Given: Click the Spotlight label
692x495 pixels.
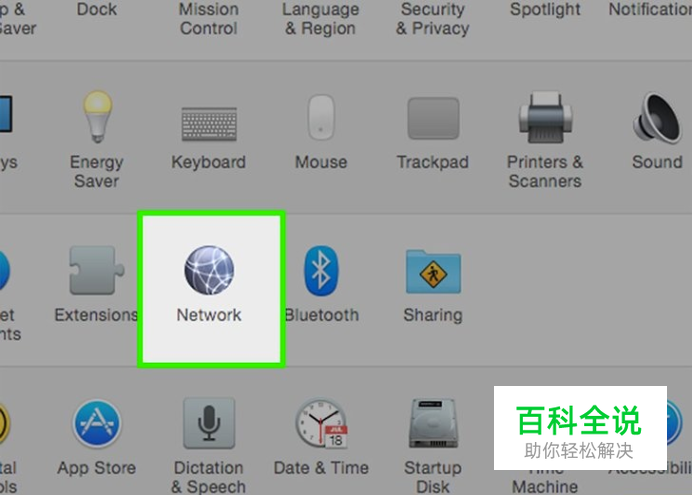Looking at the screenshot, I should (x=545, y=9).
